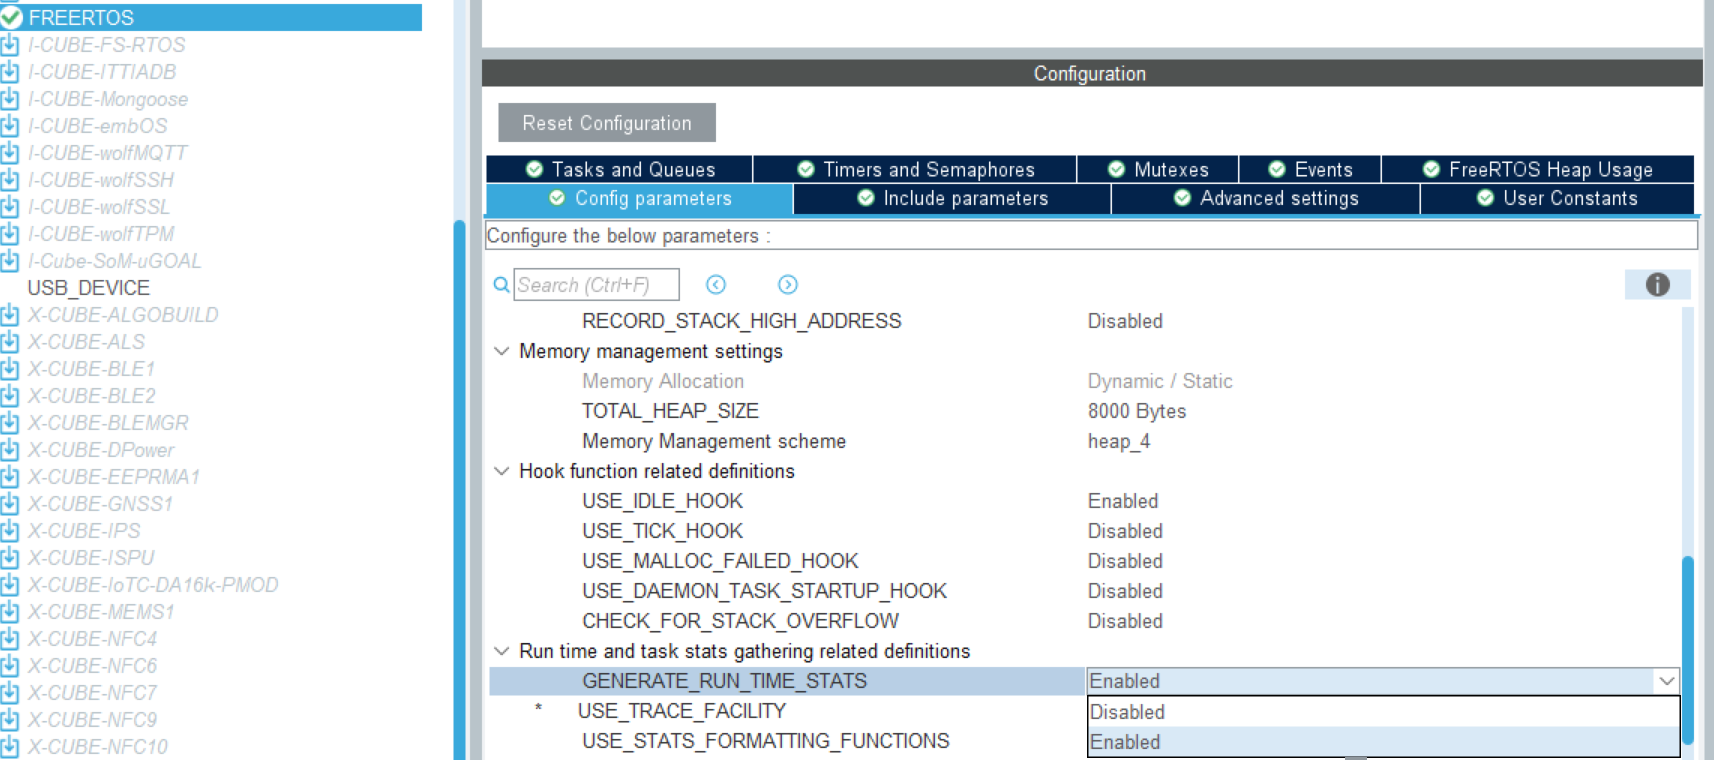Screen dimensions: 1714x760
Task: Click the download icon beside X-CUBE-ALGOBUILD
Action: [x=10, y=315]
